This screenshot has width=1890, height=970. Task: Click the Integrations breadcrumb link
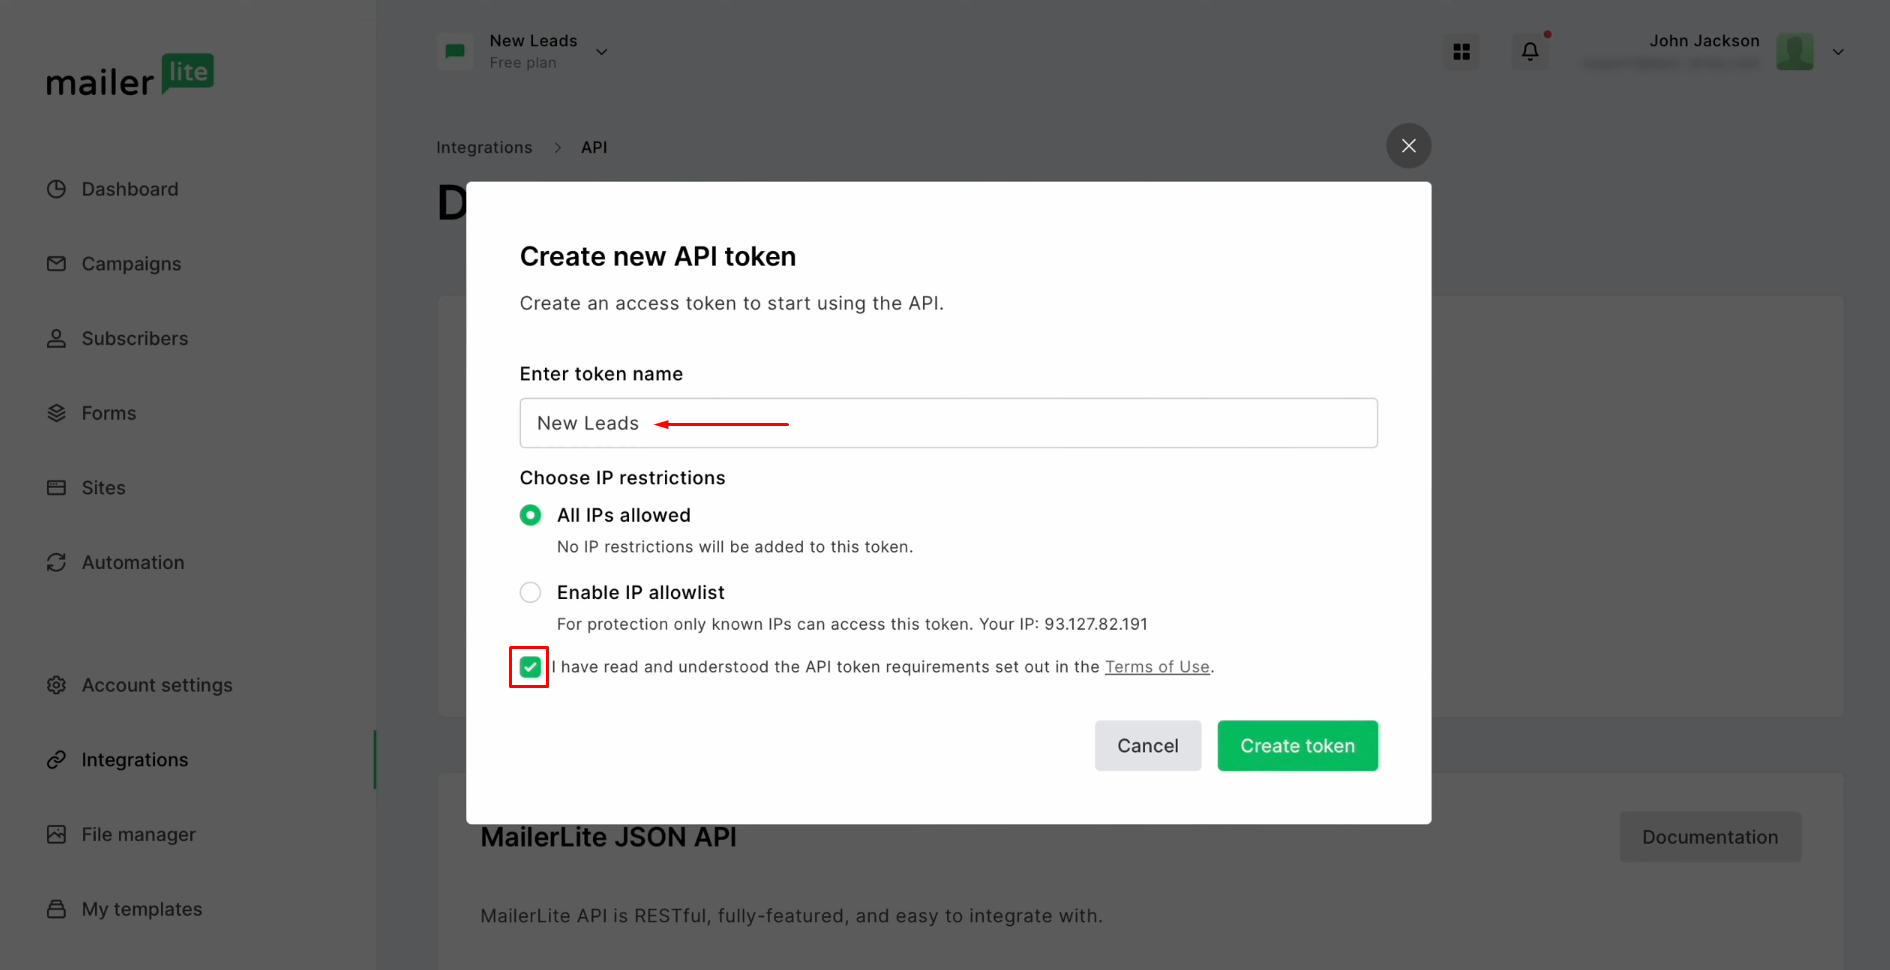[x=484, y=147]
